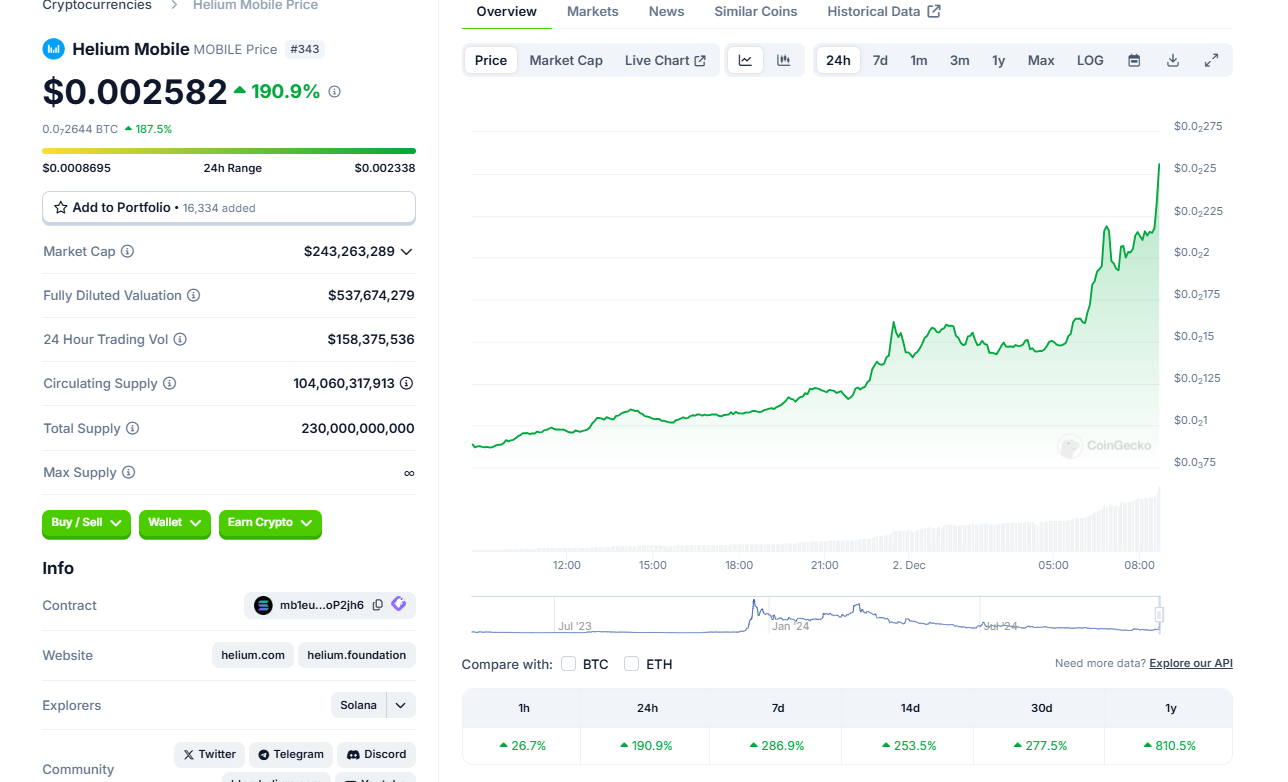The image size is (1288, 782).
Task: Open the Historical Data tab
Action: (x=883, y=12)
